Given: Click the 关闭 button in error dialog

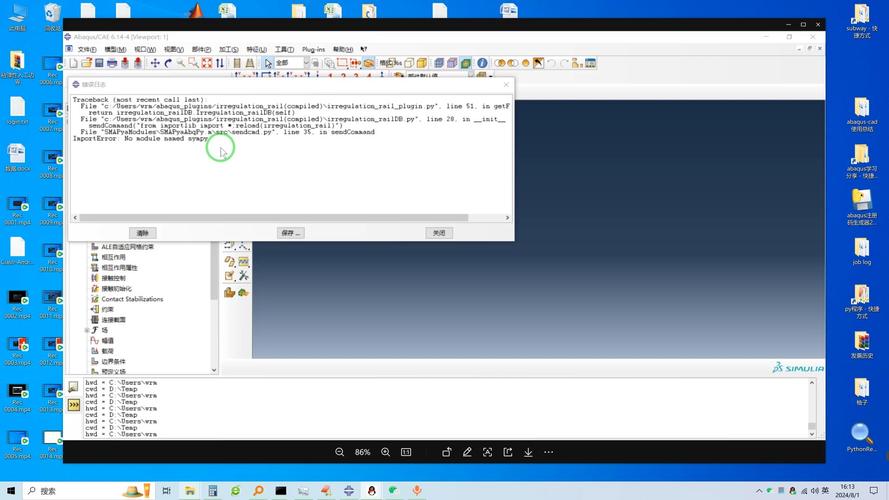Looking at the screenshot, I should click(x=439, y=233).
